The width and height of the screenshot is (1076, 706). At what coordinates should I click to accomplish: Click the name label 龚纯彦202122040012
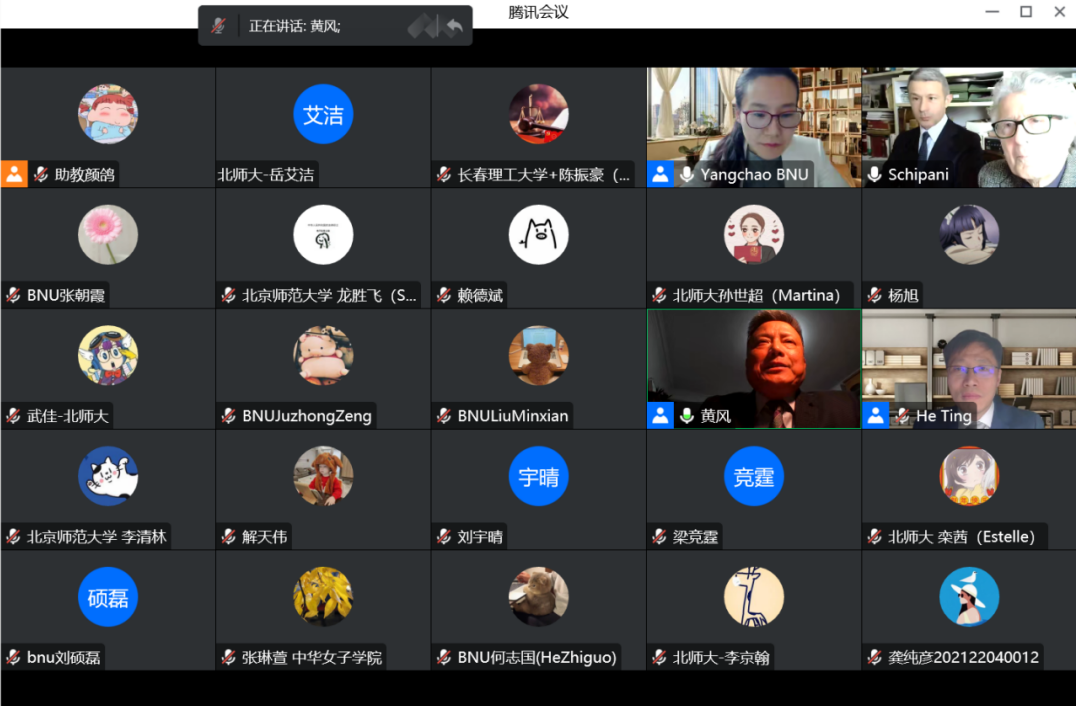pos(963,658)
